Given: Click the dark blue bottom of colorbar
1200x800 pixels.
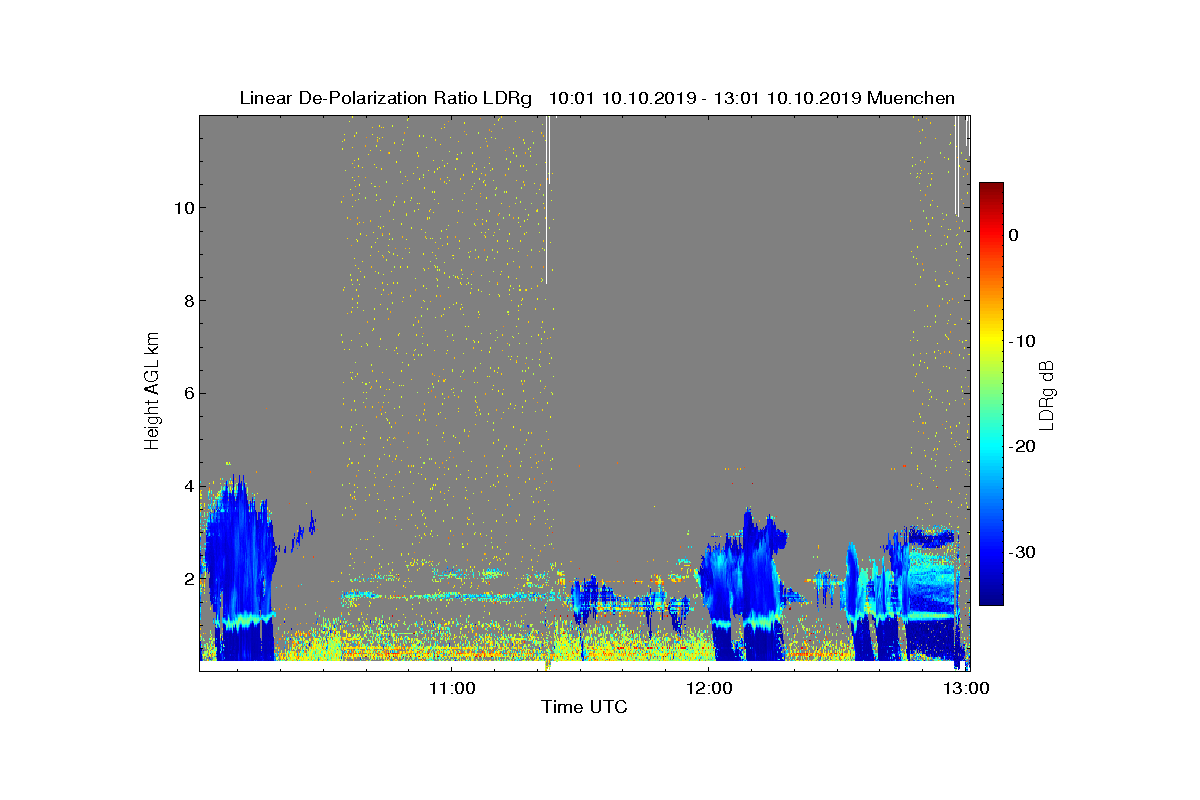Looking at the screenshot, I should point(991,598).
